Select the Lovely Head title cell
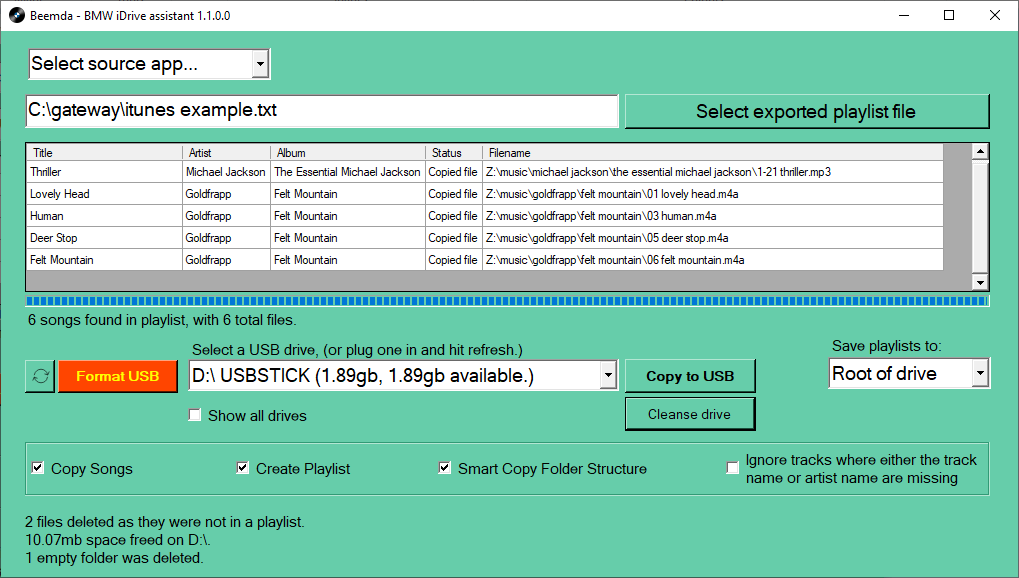The width and height of the screenshot is (1019, 578). (105, 194)
